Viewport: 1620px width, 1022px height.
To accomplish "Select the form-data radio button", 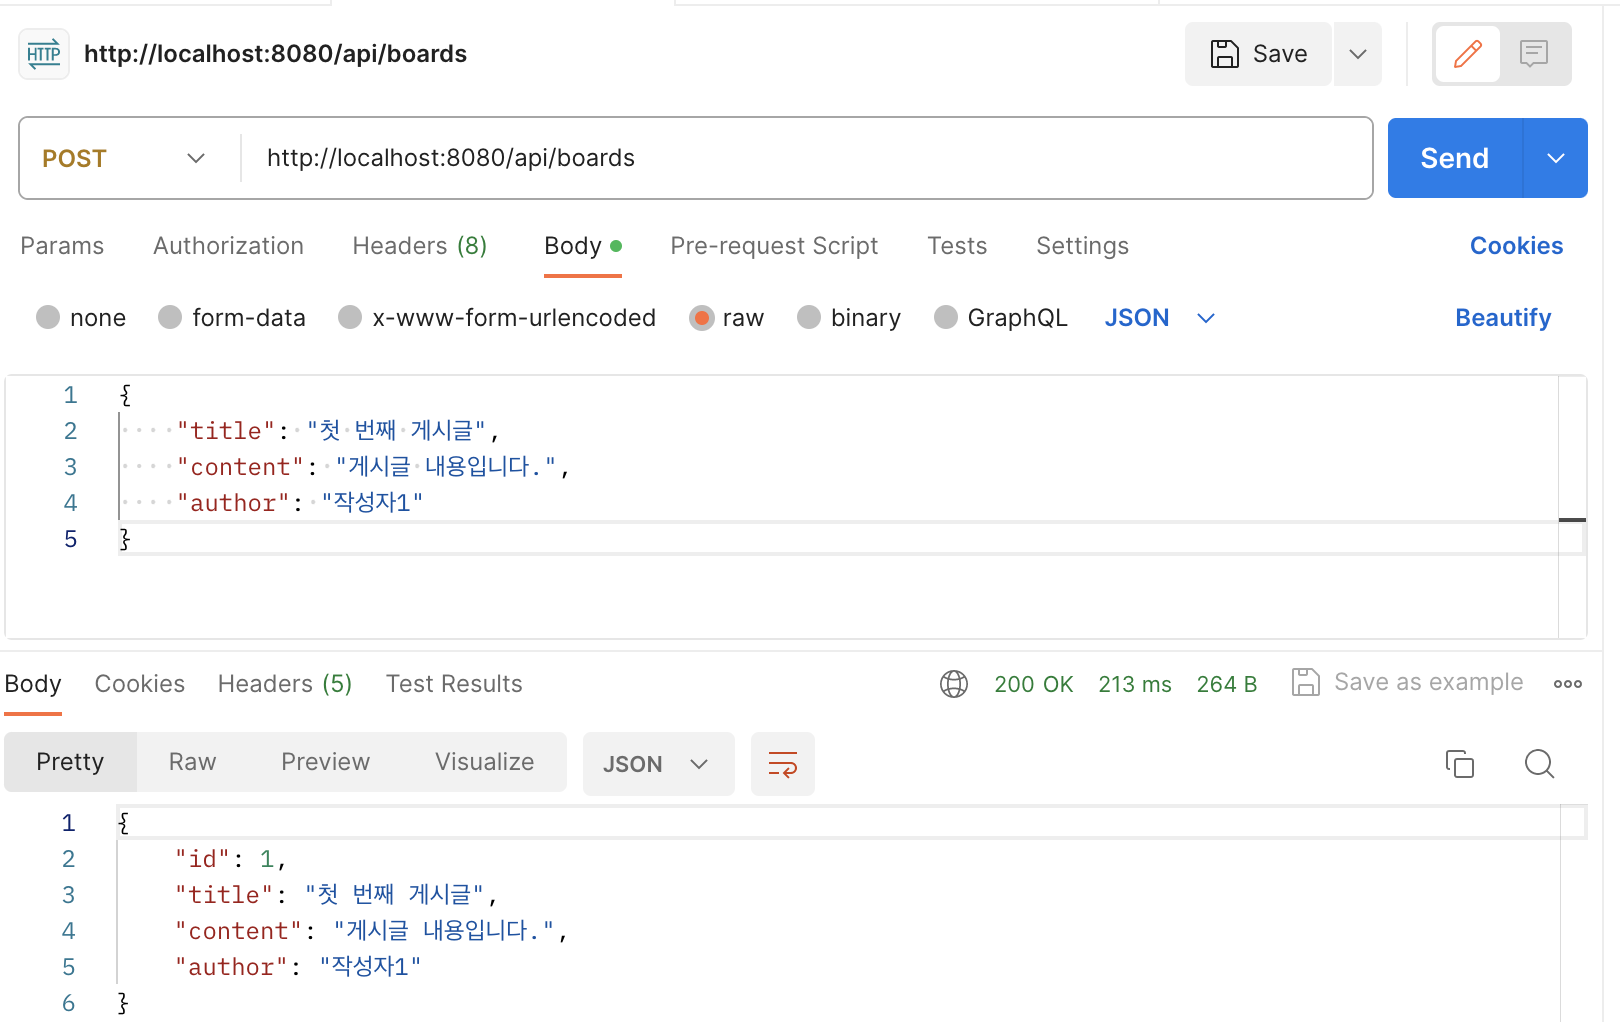I will (170, 318).
